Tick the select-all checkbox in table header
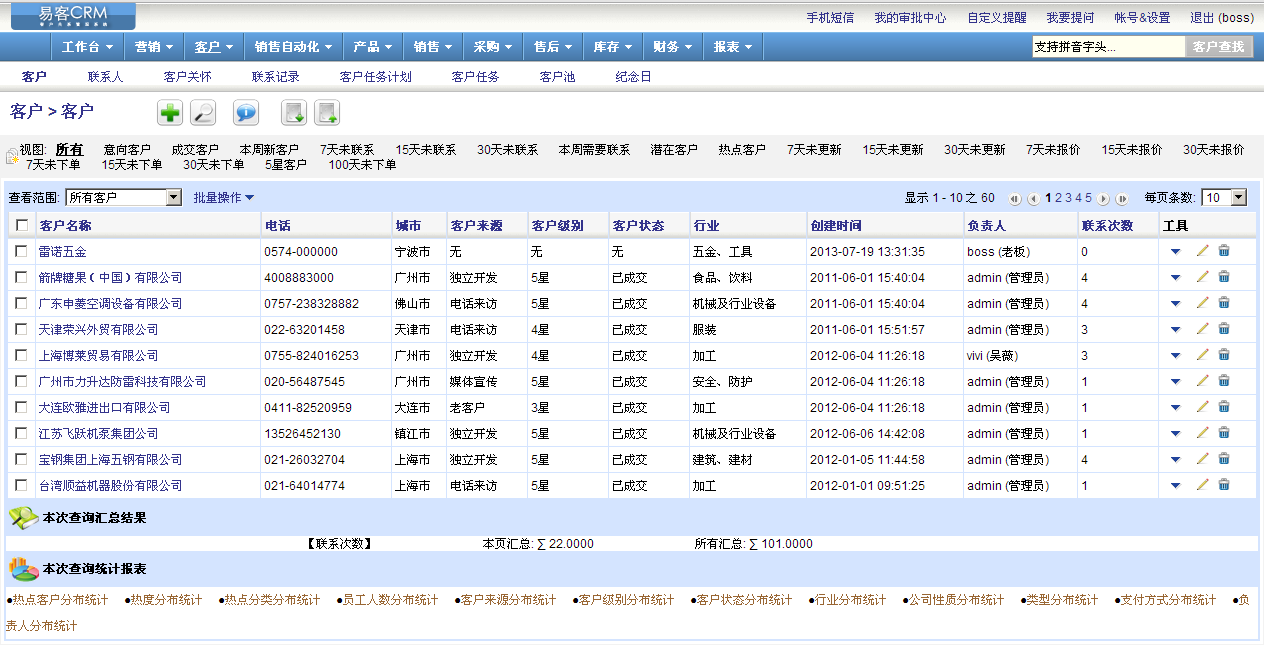The height and width of the screenshot is (646, 1264). pos(22,226)
